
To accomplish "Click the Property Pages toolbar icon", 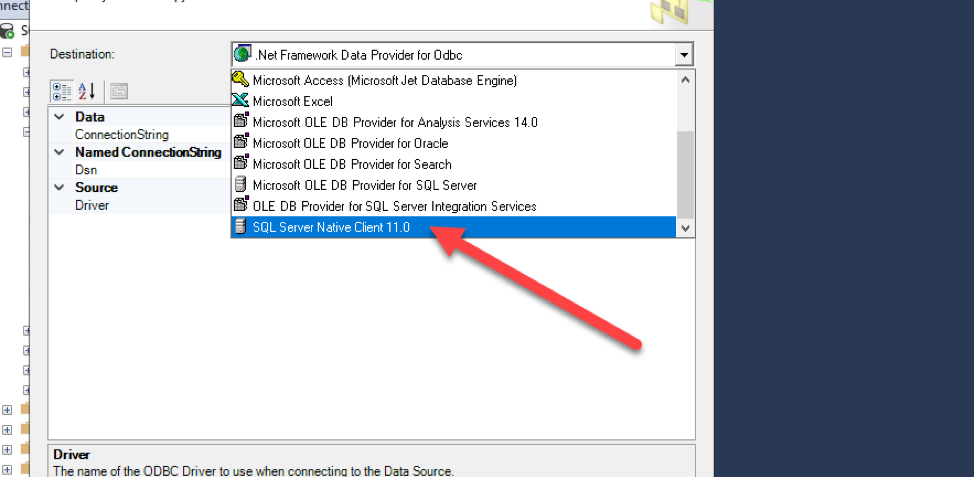I will point(119,91).
